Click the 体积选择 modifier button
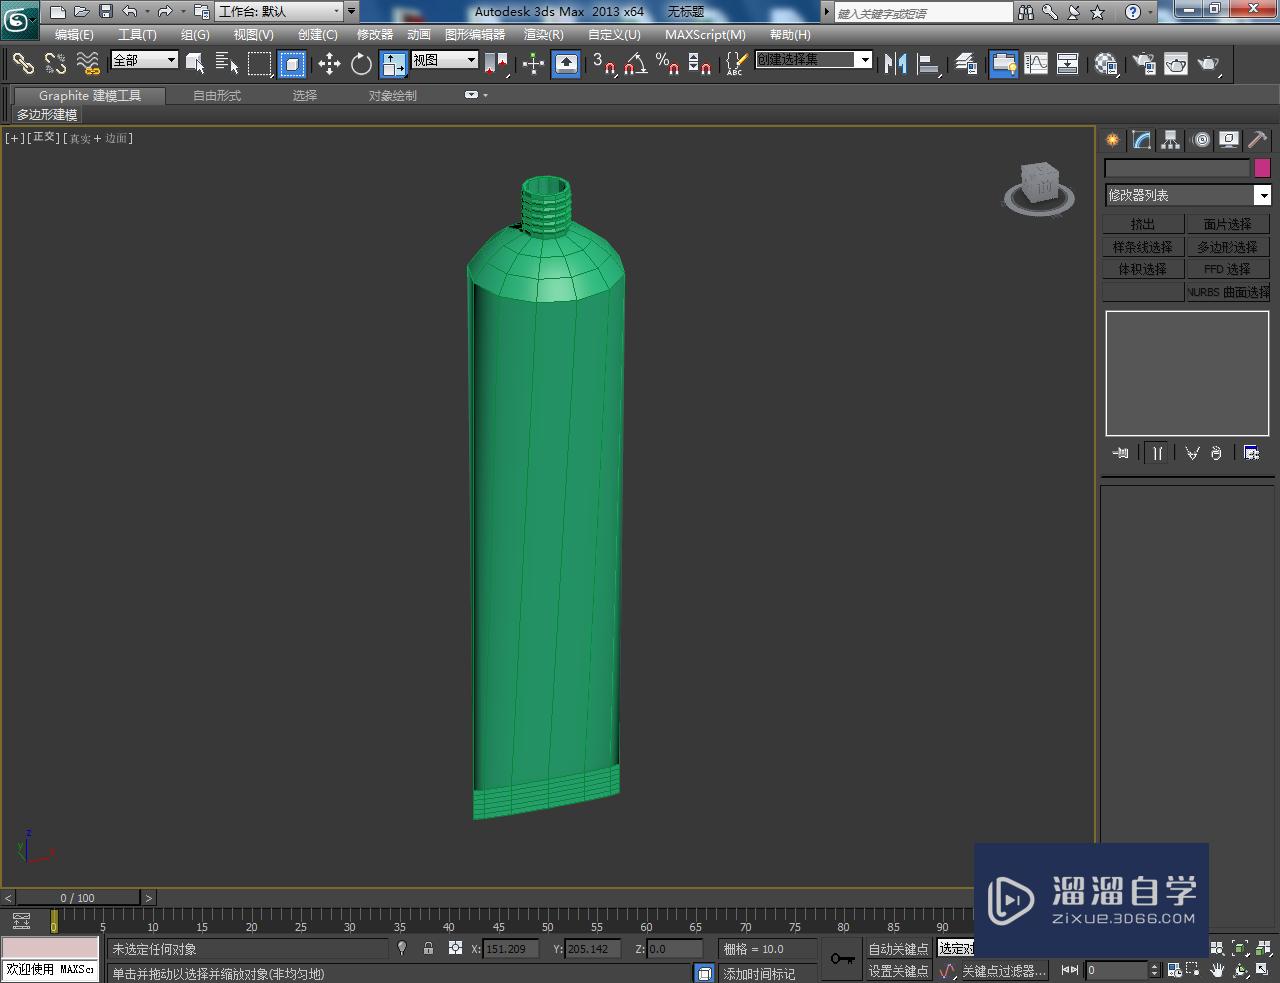Screen dimensions: 1280x983 tap(1143, 269)
